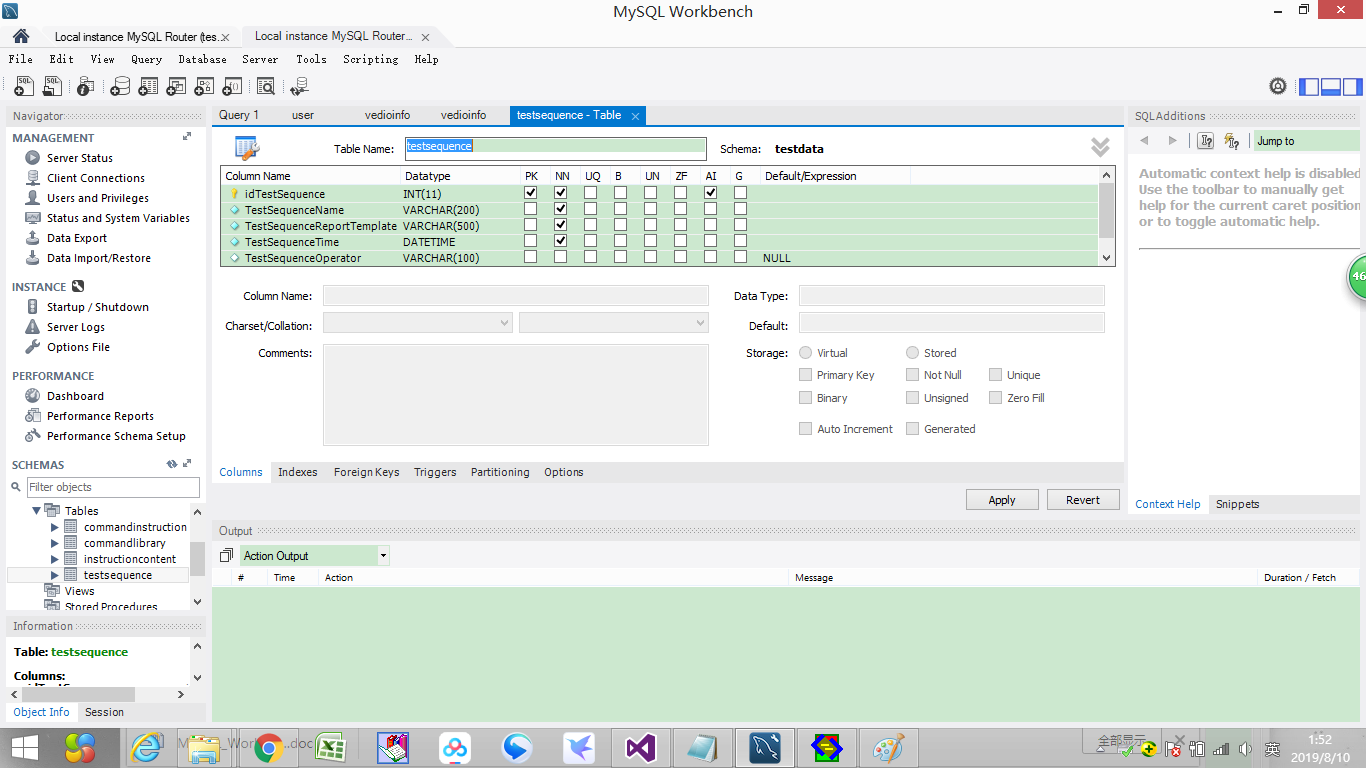Go forward in context help

(1173, 141)
